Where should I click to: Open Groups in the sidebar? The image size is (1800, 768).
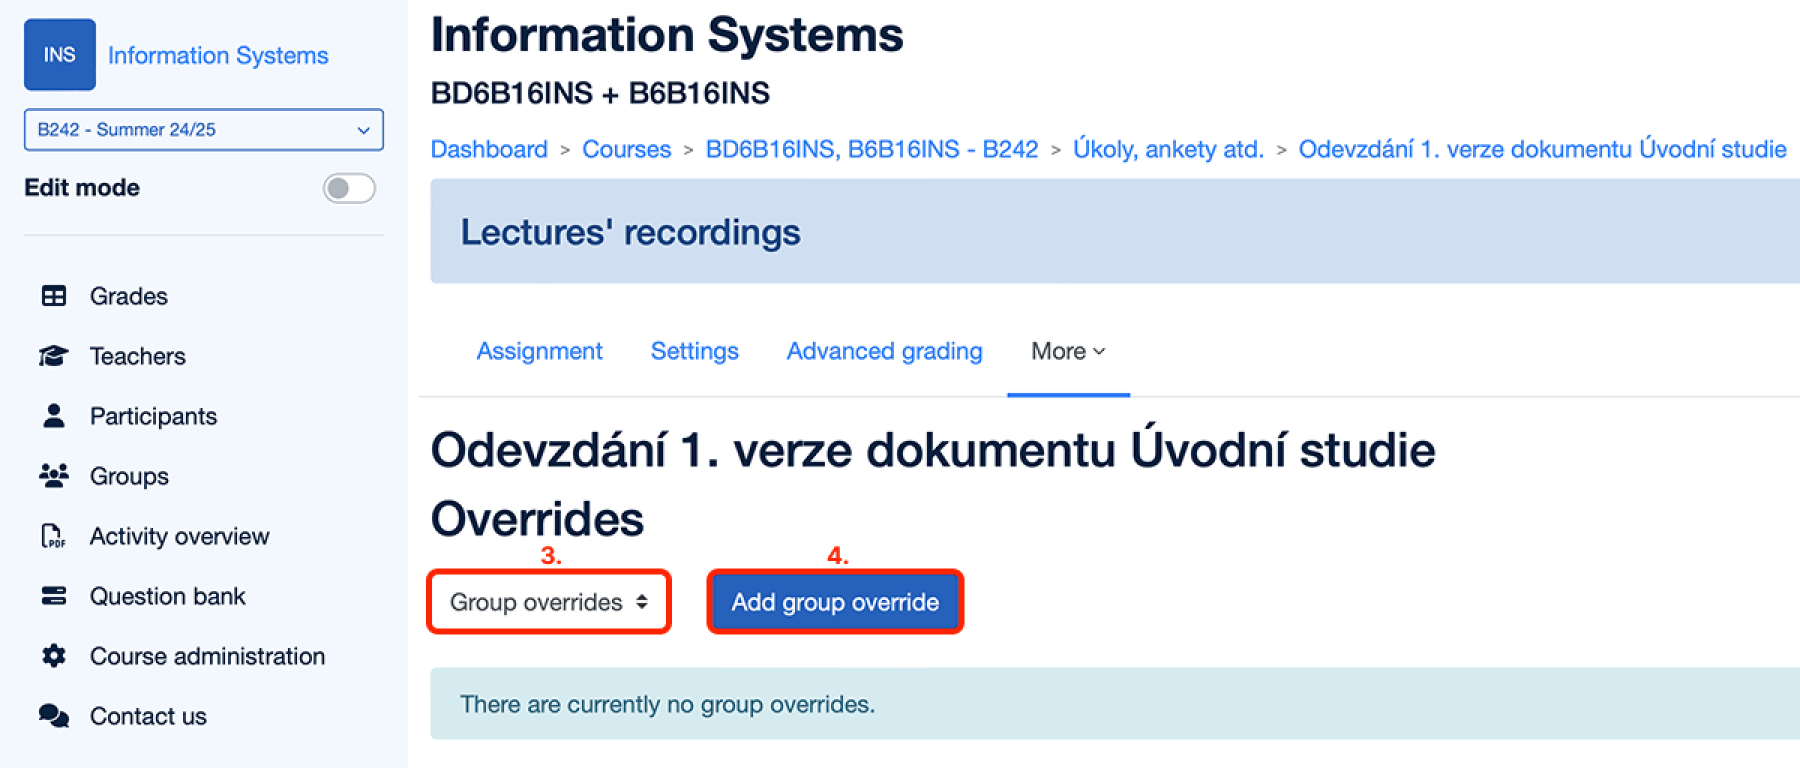click(129, 476)
